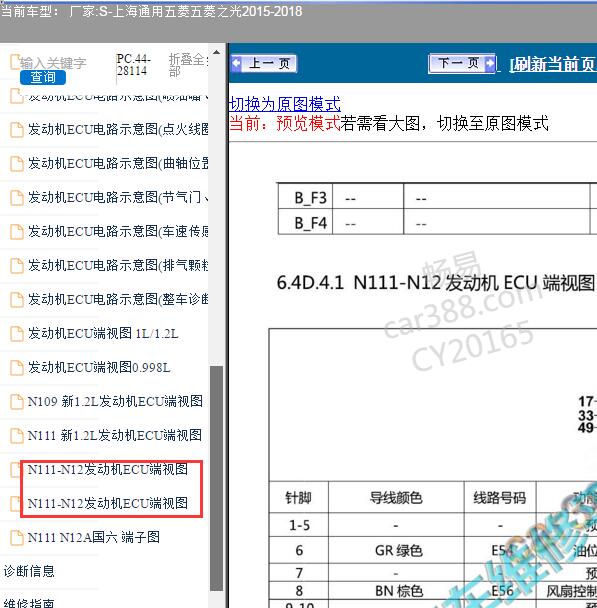Image resolution: width=597 pixels, height=608 pixels.
Task: Go to next page with 下一页
Action: 462,63
